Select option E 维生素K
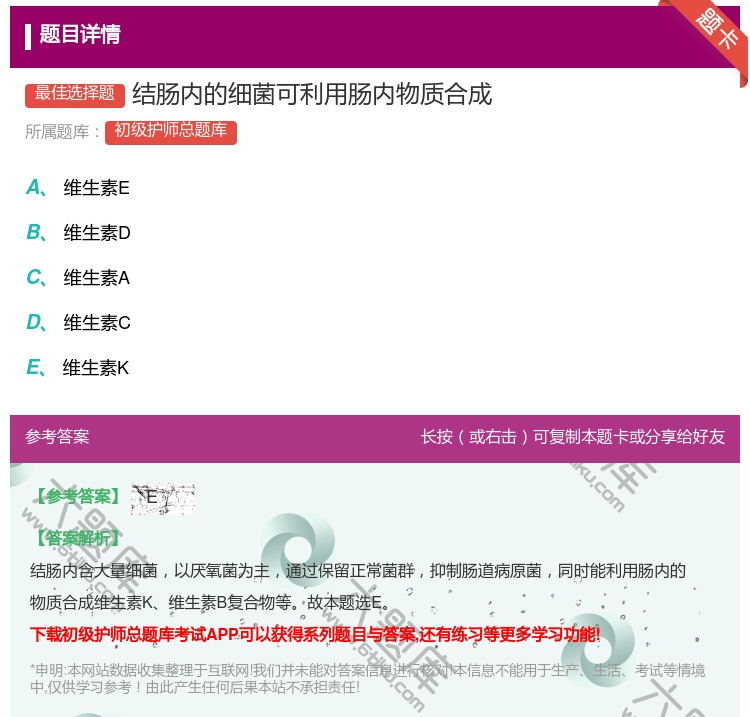This screenshot has height=717, width=750. pyautogui.click(x=77, y=367)
